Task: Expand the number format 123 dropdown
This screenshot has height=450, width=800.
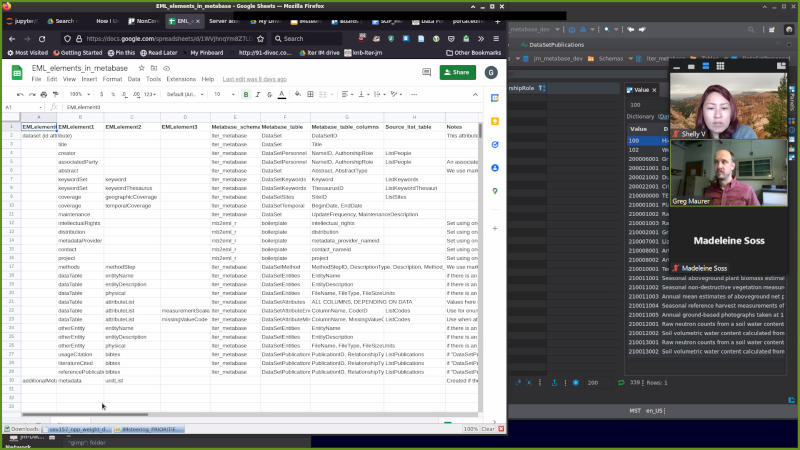Action: (151, 94)
